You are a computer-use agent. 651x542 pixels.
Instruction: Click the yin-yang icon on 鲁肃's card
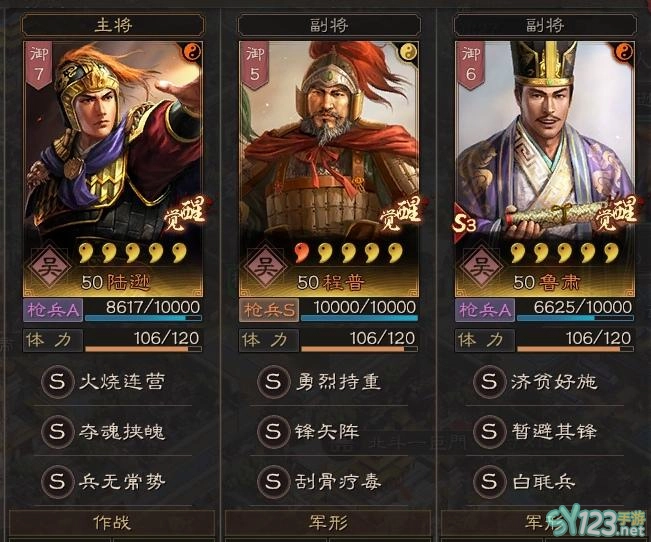624,52
